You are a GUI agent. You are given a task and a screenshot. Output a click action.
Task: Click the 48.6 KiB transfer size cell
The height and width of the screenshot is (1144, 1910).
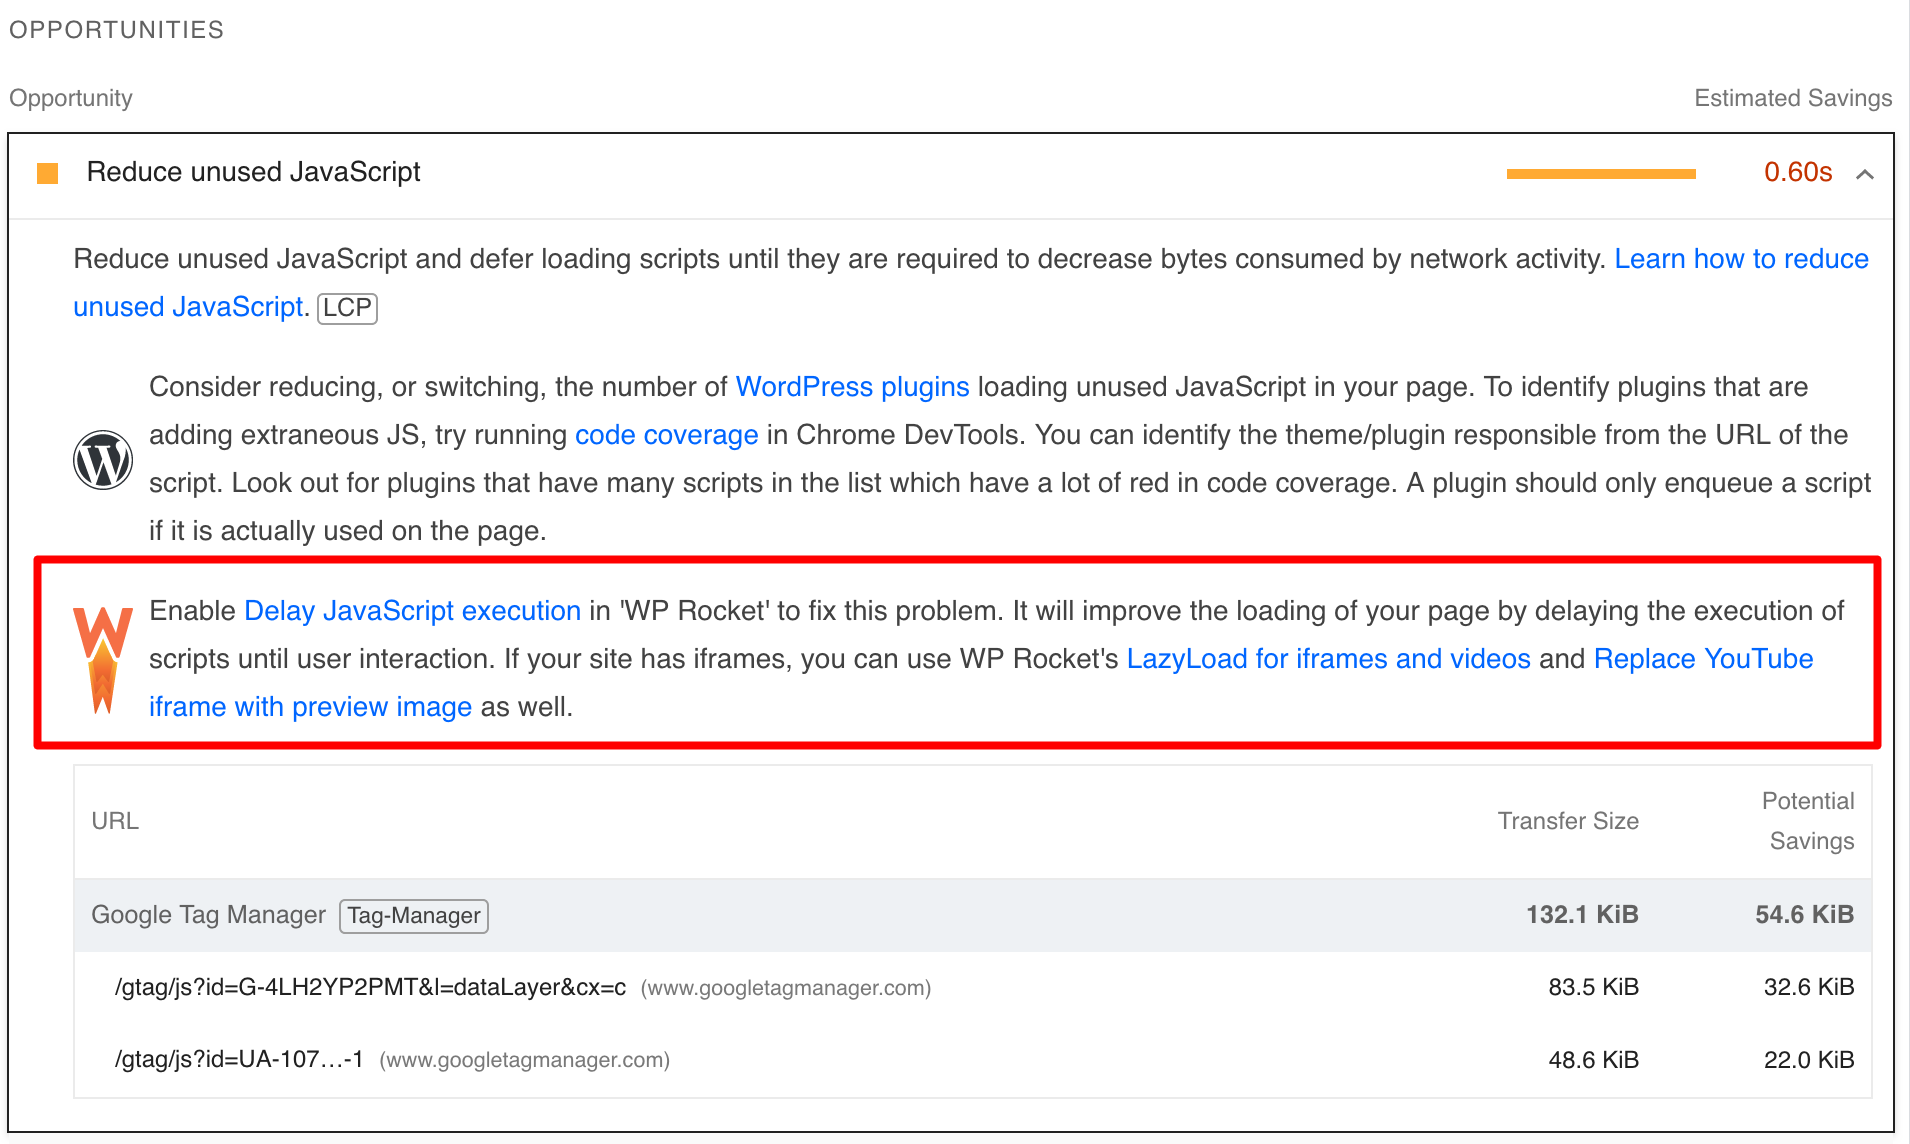[x=1593, y=1060]
